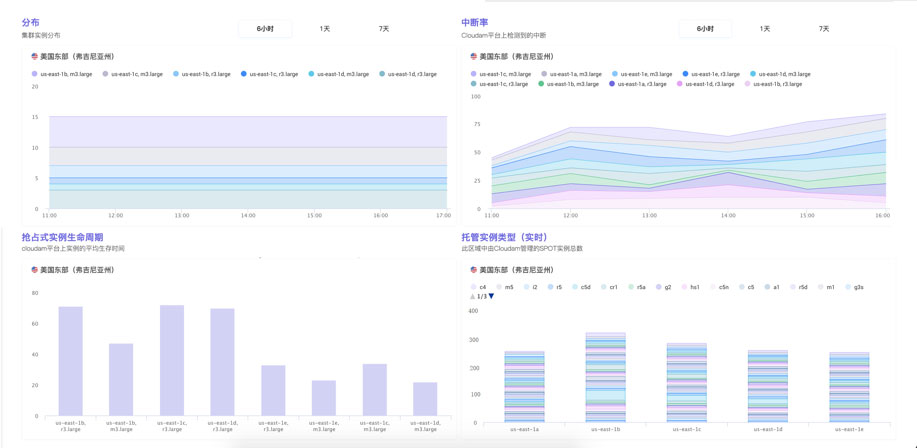The height and width of the screenshot is (448, 917).
Task: Toggle g2 instance type legend dot
Action: pyautogui.click(x=659, y=287)
